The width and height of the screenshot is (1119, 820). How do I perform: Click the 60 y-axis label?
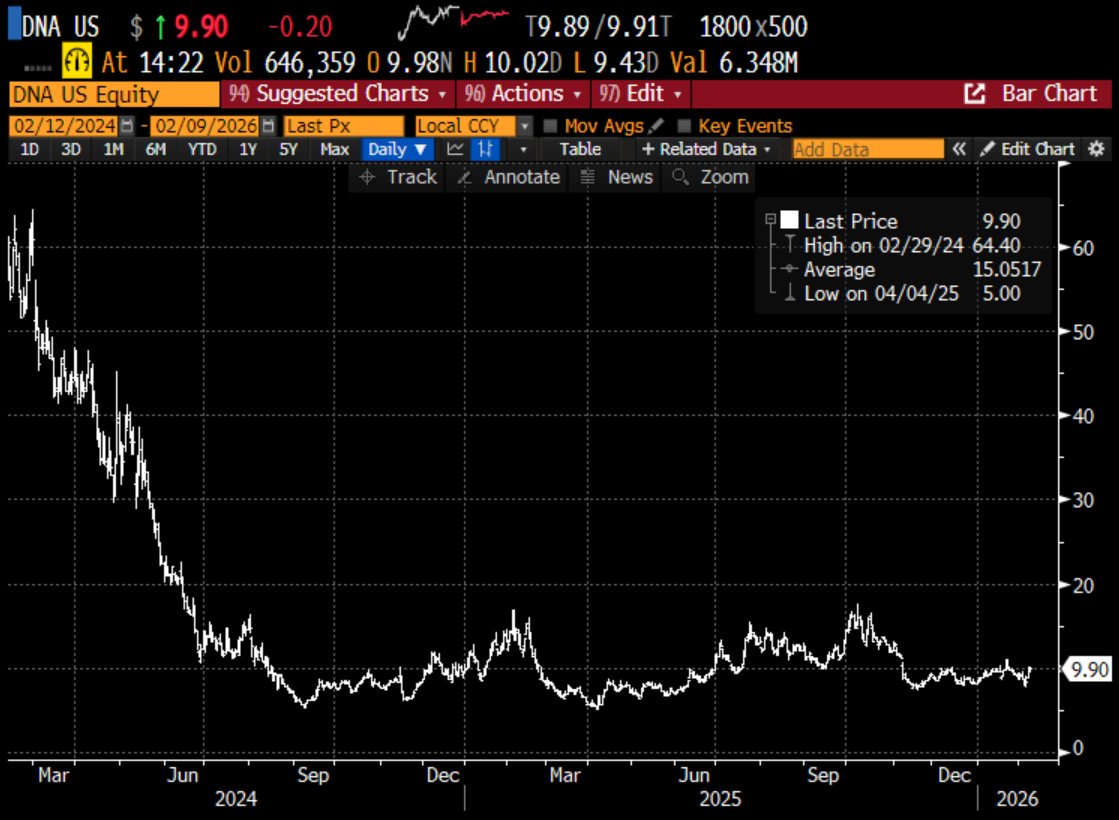pyautogui.click(x=1083, y=248)
